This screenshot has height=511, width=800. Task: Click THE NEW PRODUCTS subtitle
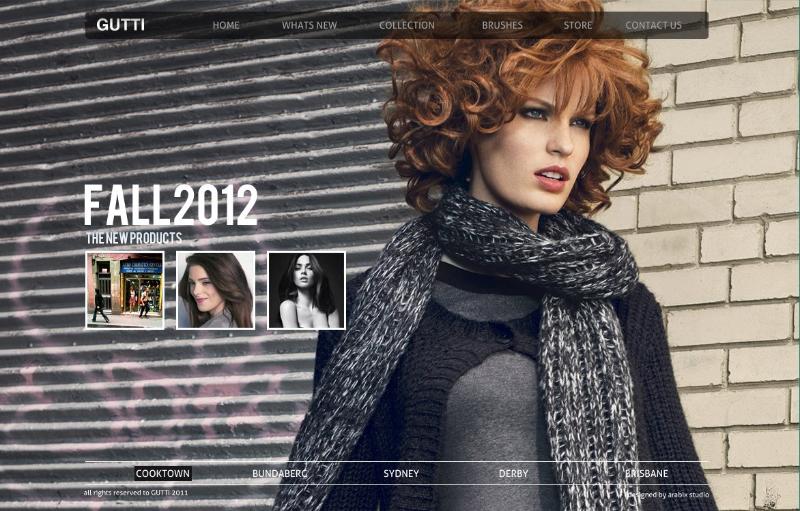134,238
